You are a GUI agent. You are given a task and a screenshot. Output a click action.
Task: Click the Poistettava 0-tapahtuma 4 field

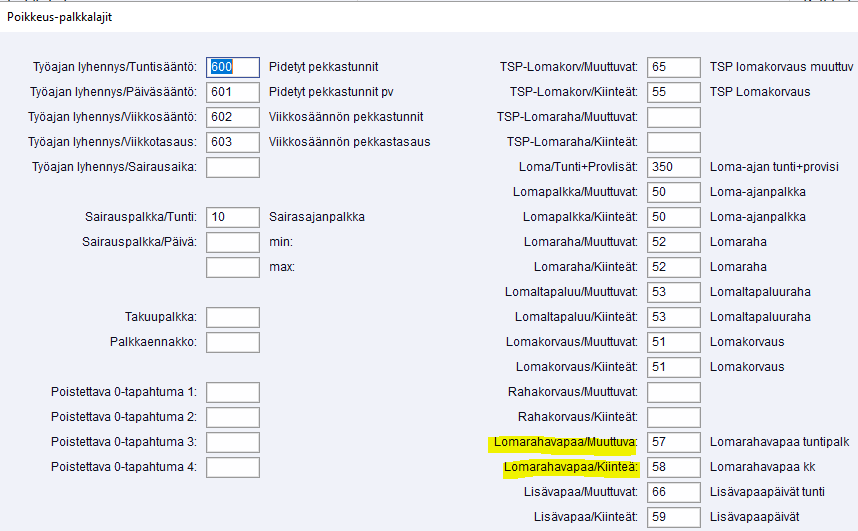point(232,467)
